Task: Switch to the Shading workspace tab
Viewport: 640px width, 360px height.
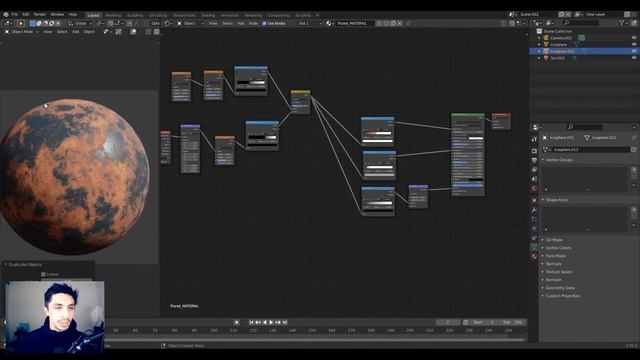Action: (x=208, y=15)
